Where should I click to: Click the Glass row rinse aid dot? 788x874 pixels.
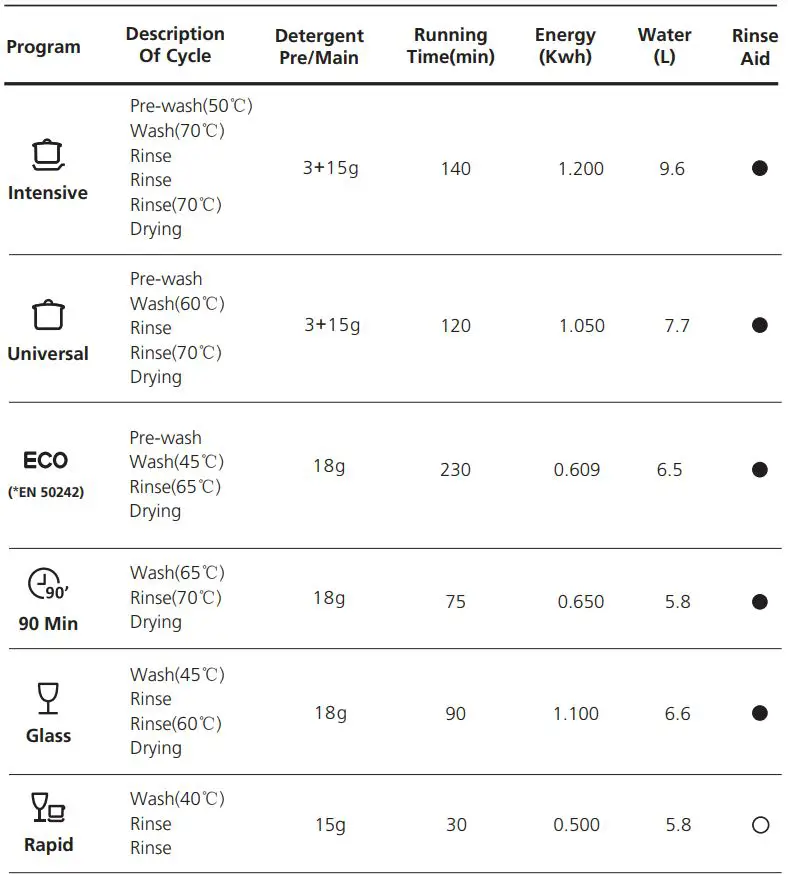click(x=759, y=713)
